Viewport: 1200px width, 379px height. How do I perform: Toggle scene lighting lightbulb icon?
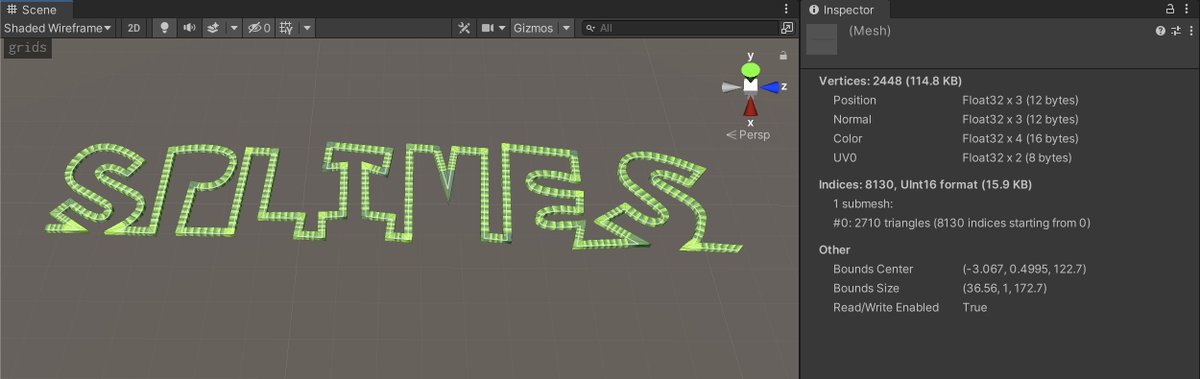(165, 28)
